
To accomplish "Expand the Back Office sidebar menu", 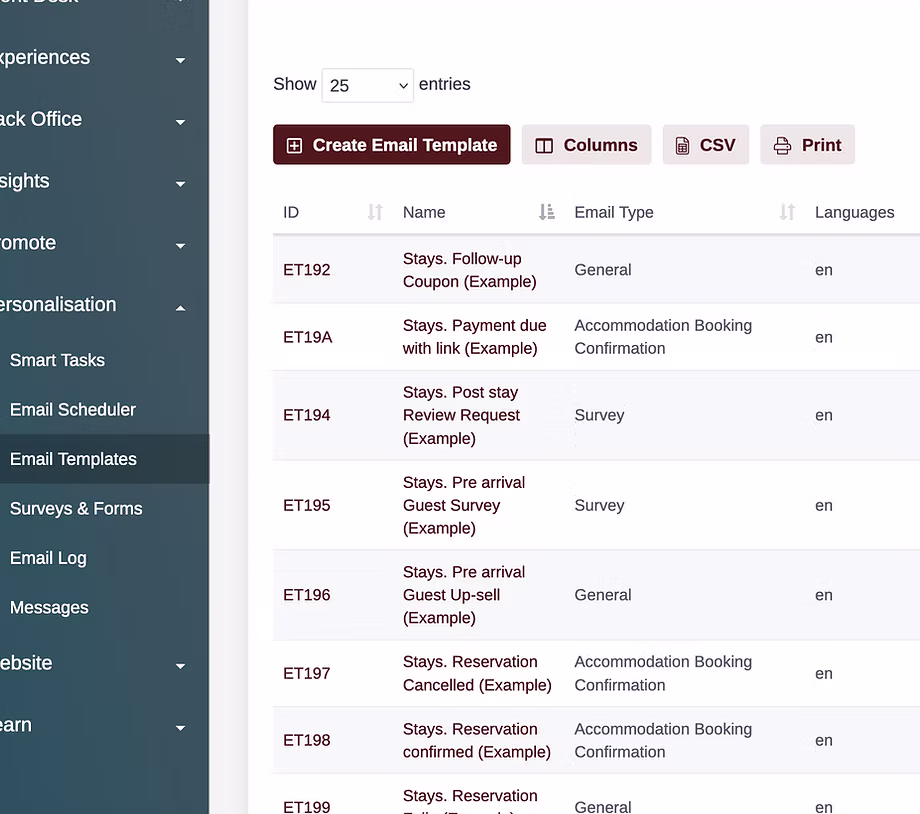I will pos(180,122).
